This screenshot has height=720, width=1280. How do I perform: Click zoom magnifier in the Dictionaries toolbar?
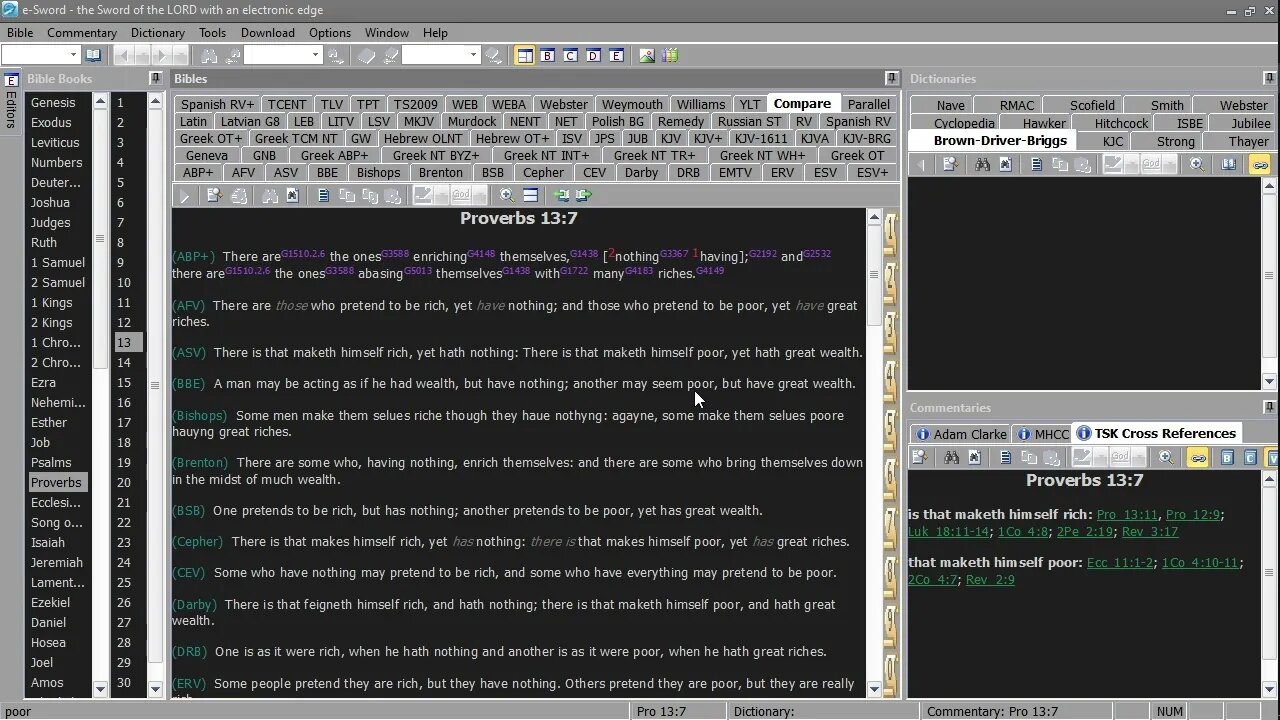[x=1197, y=165]
